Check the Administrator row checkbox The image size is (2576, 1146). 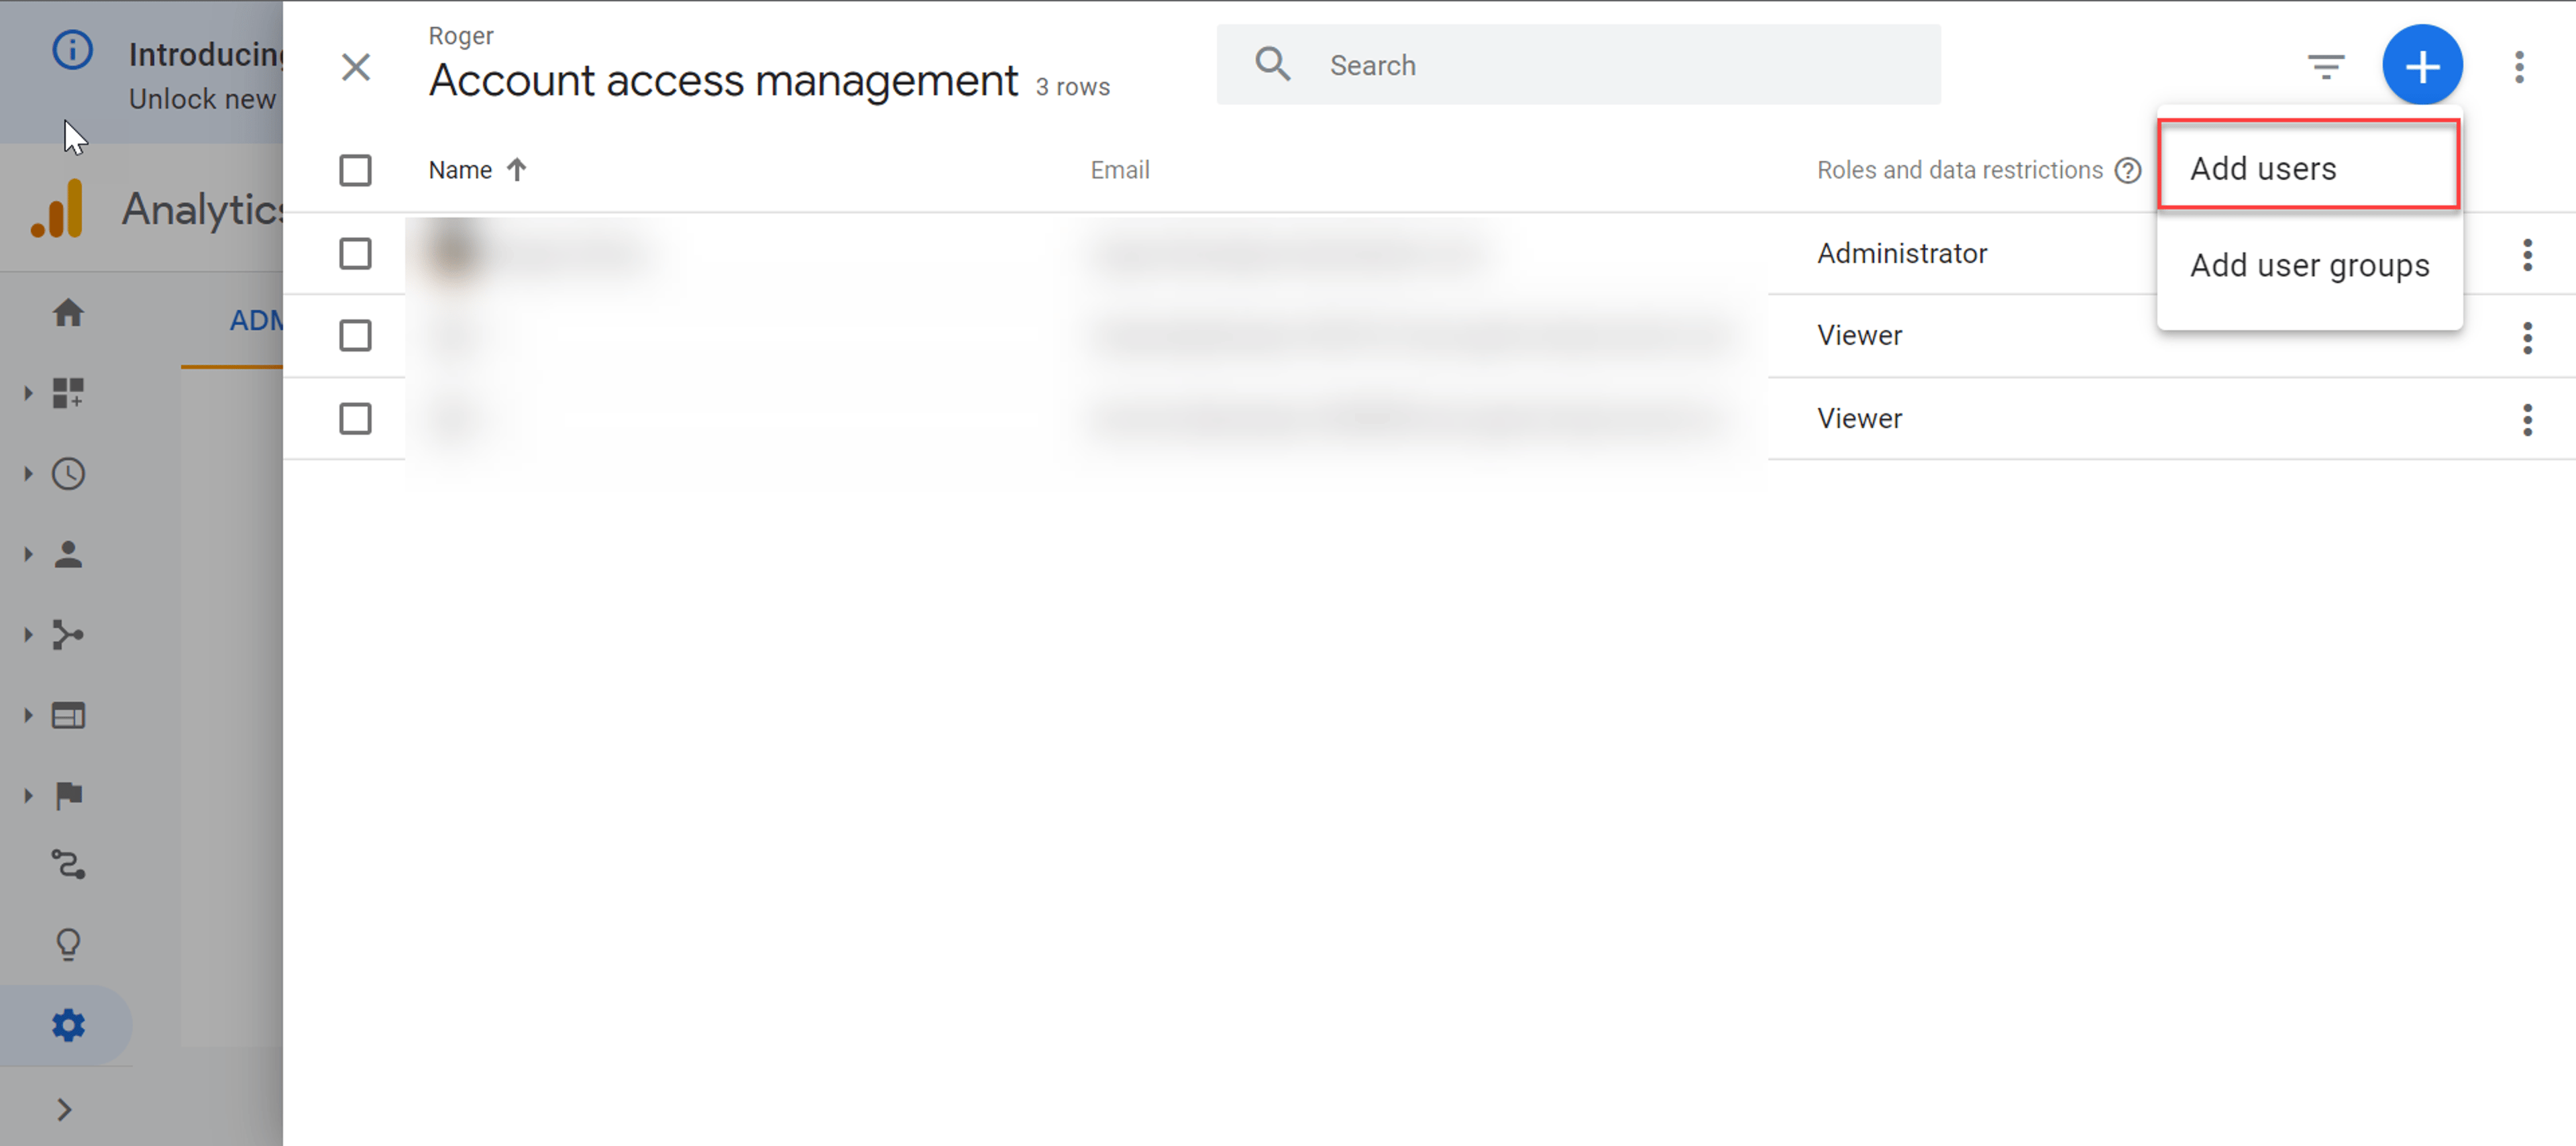click(355, 253)
